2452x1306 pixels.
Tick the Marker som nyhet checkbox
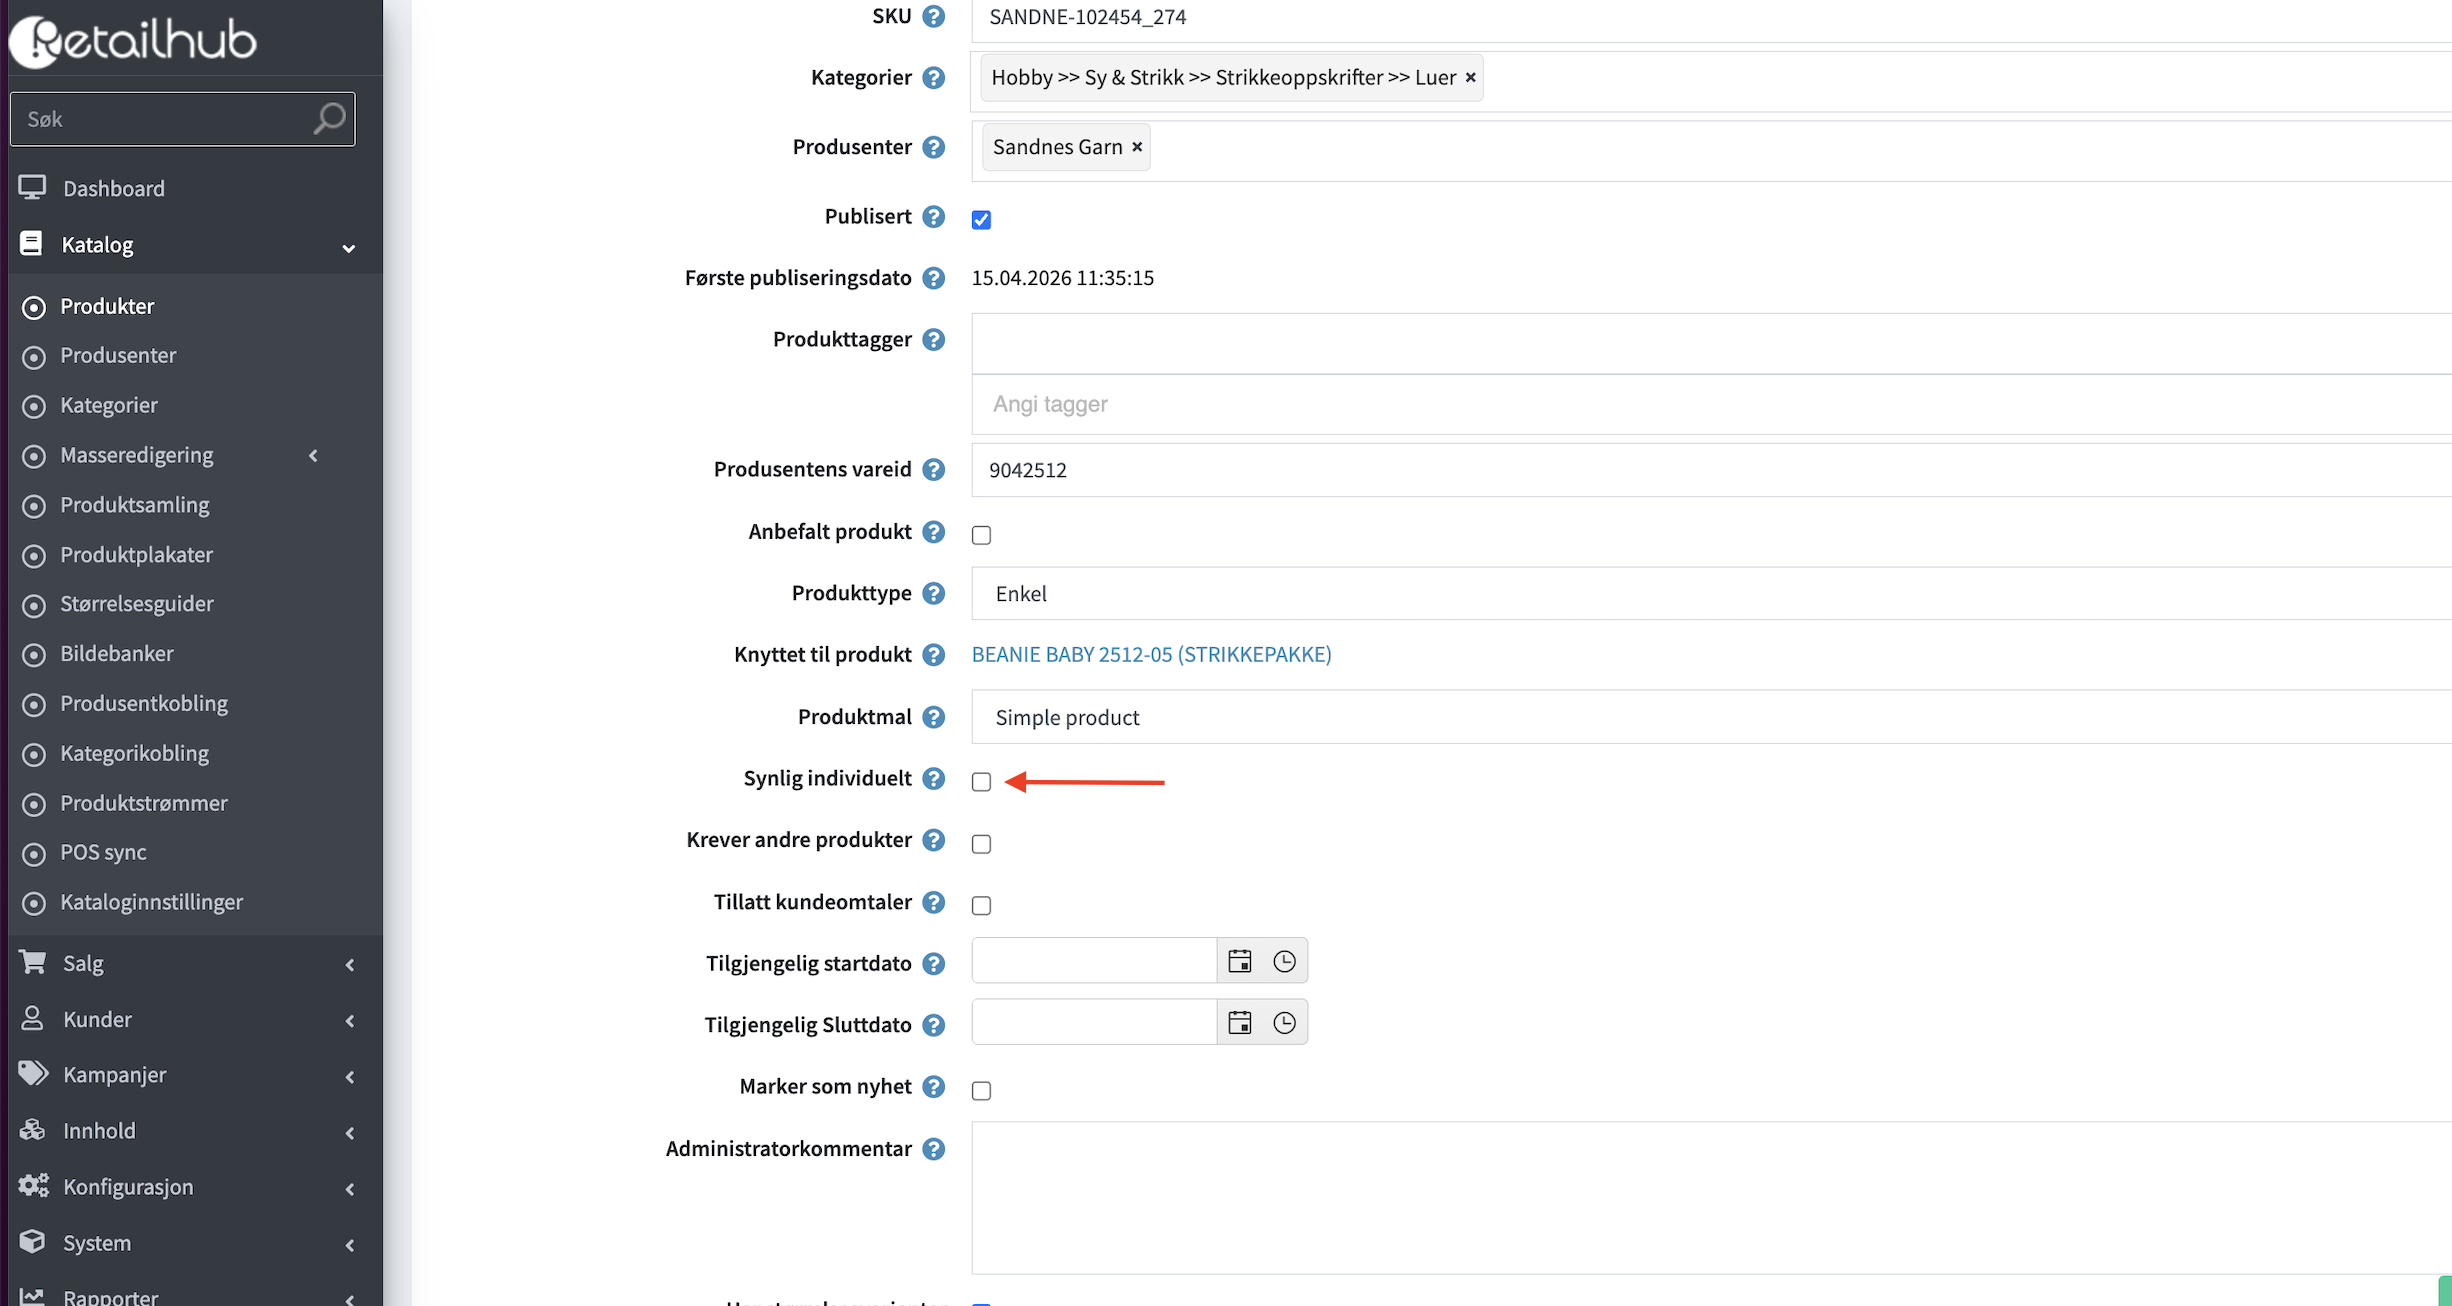coord(981,1091)
